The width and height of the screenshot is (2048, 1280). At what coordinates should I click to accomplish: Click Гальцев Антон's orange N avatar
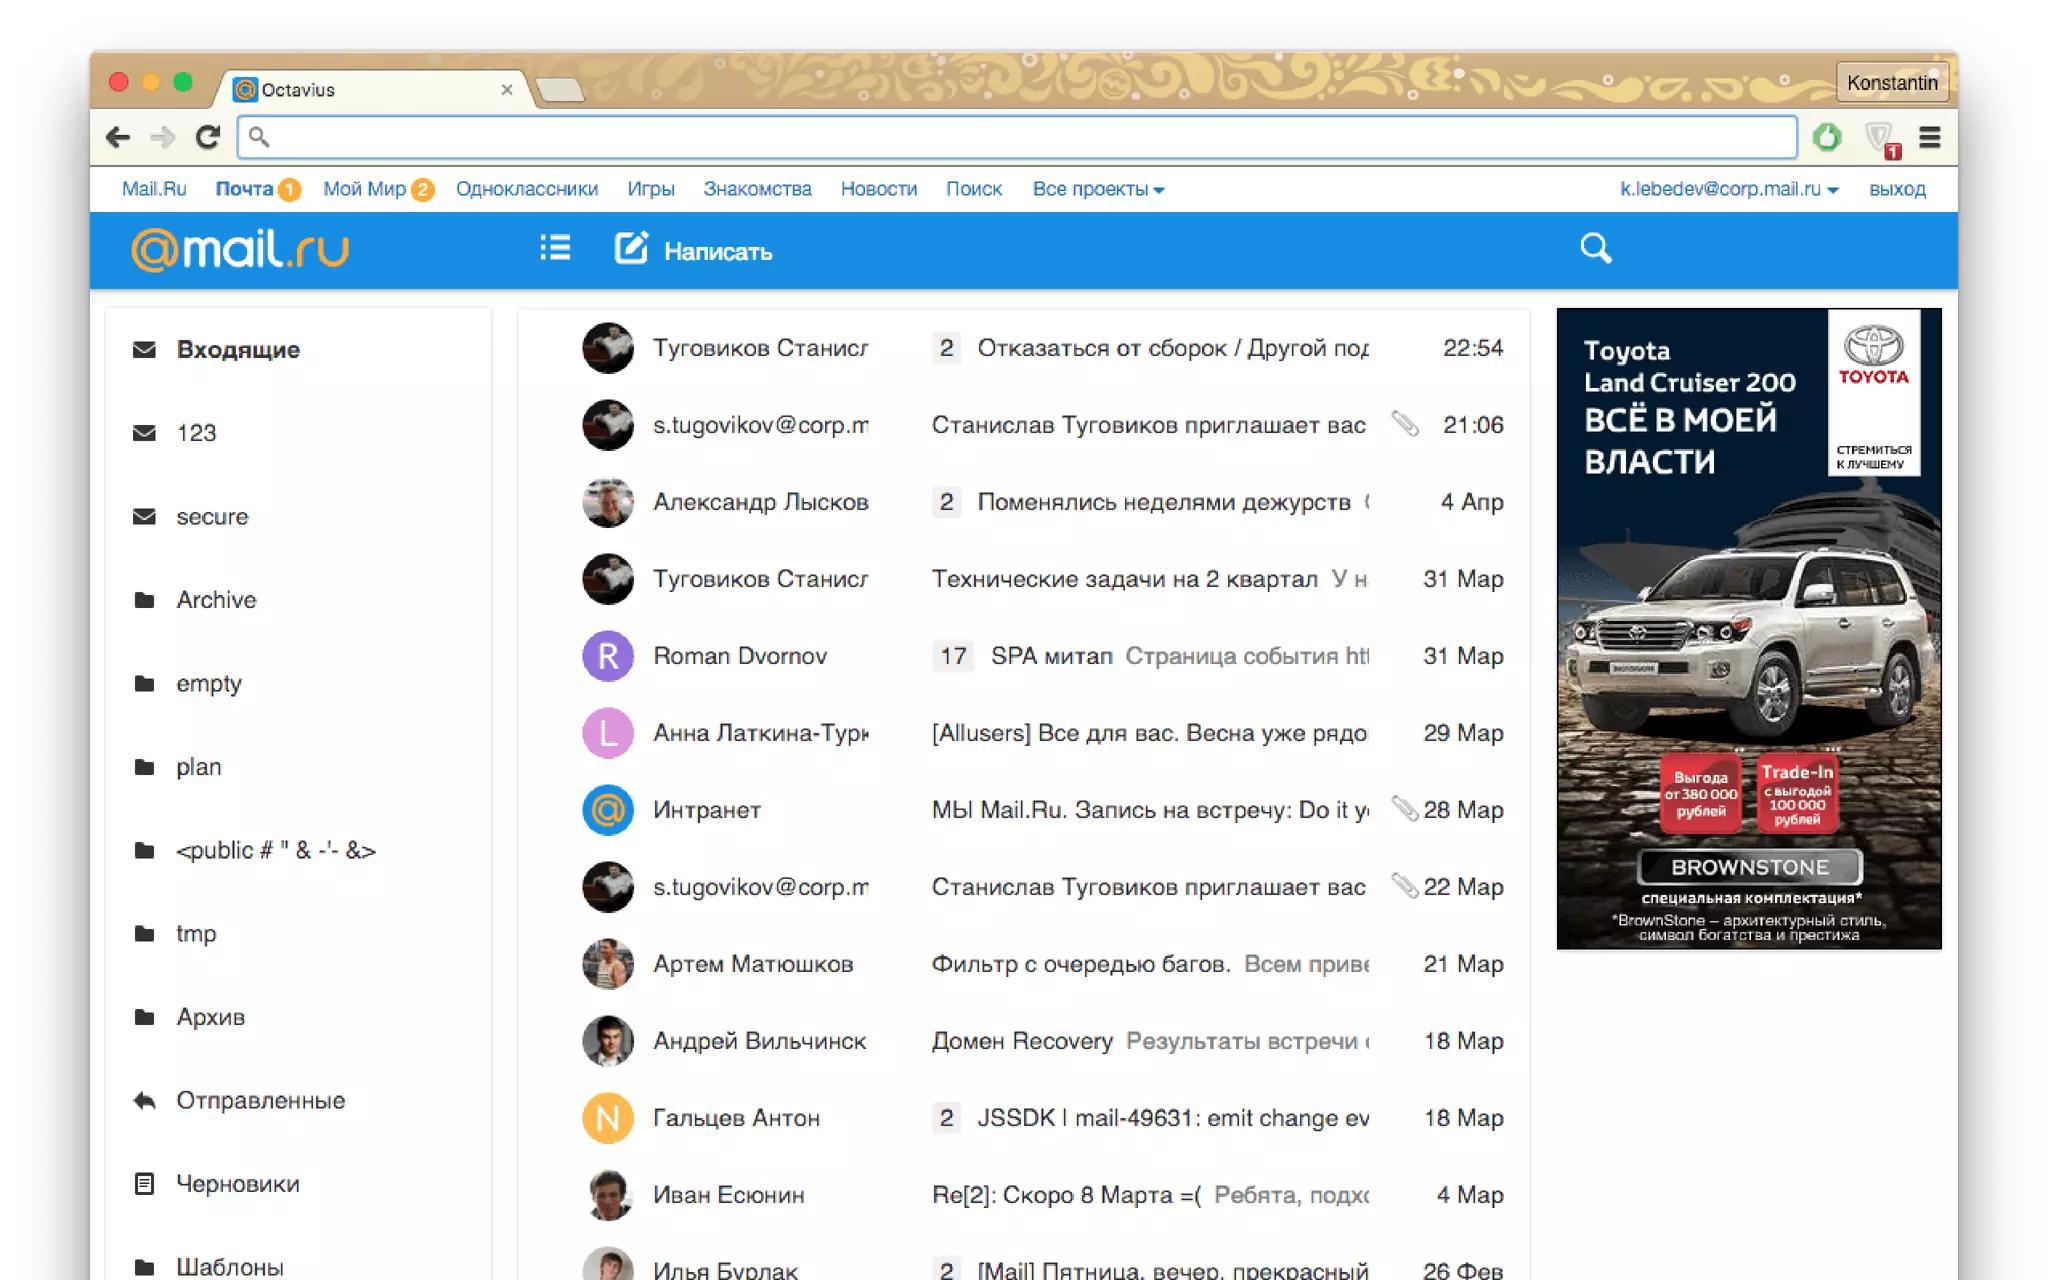pyautogui.click(x=607, y=1118)
